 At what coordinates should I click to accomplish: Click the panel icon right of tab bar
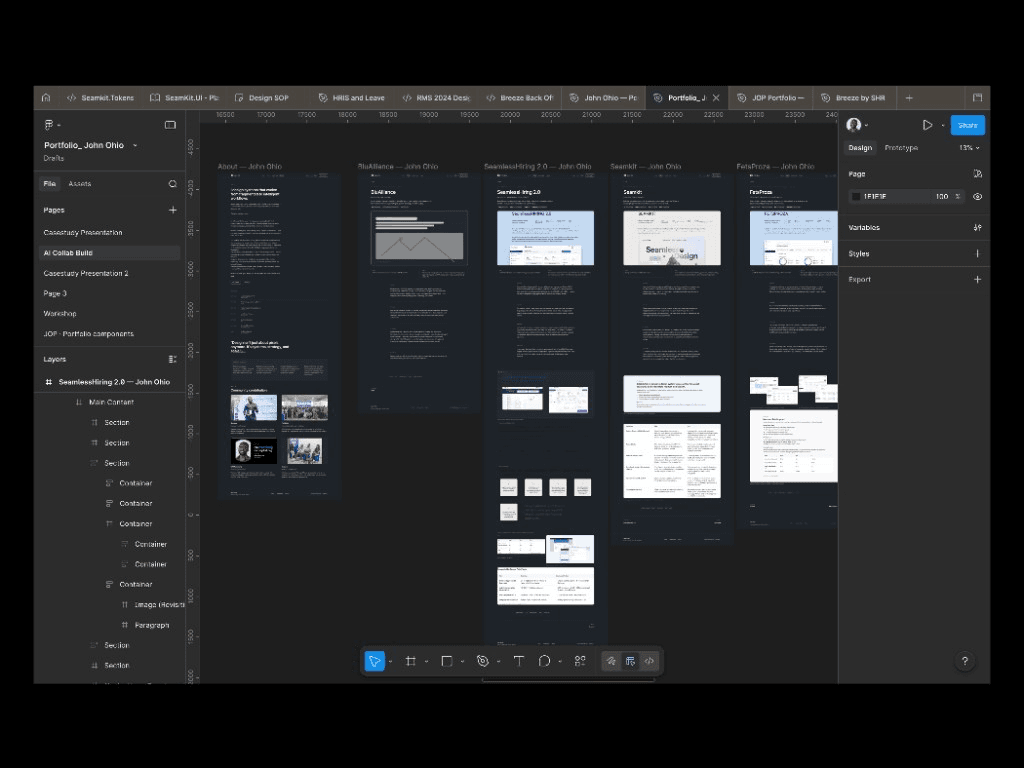977,98
